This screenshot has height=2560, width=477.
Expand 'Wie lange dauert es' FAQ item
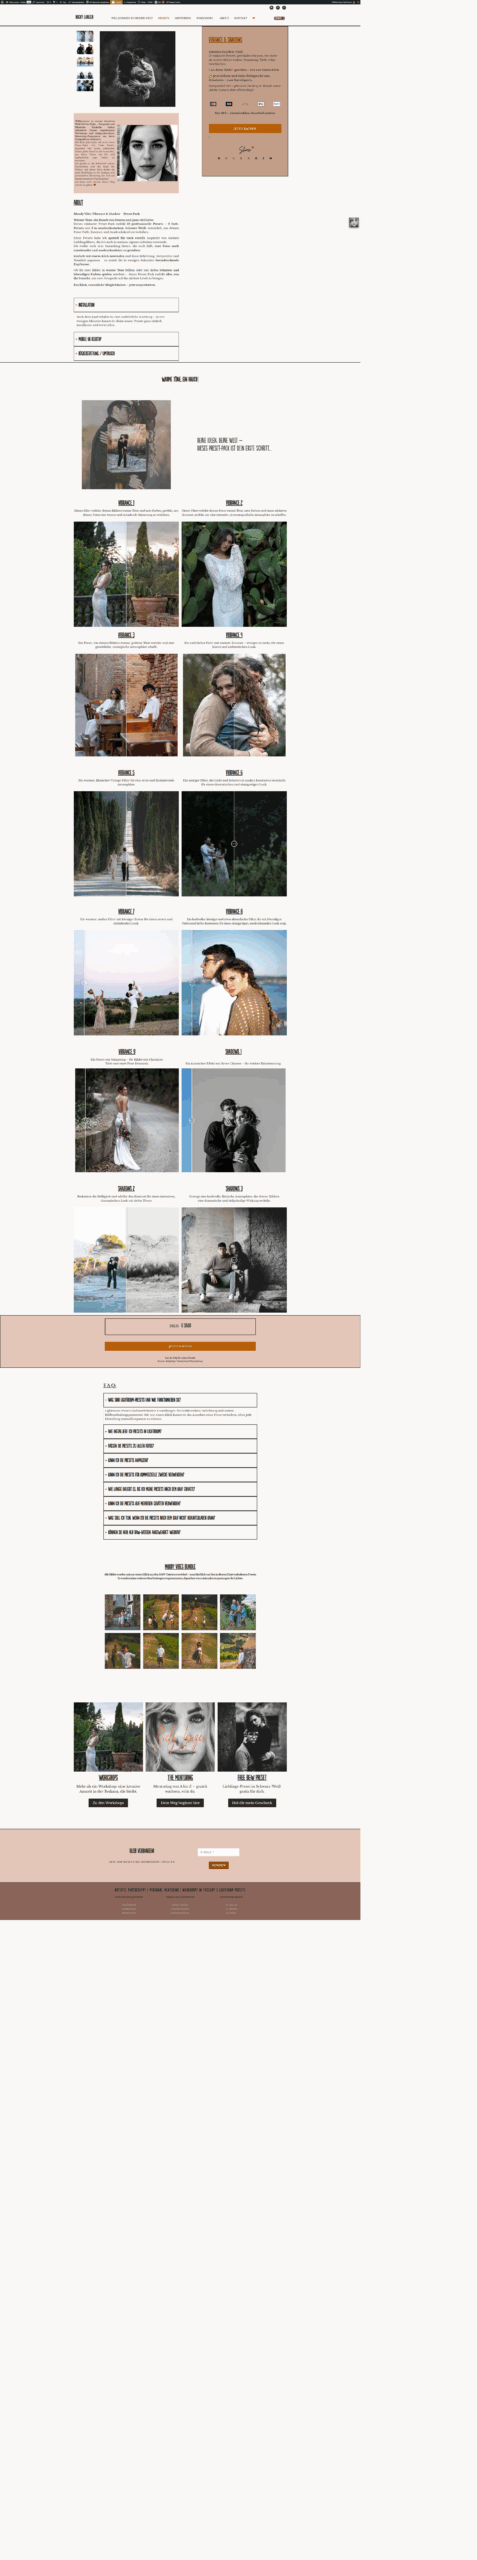pyautogui.click(x=180, y=1489)
